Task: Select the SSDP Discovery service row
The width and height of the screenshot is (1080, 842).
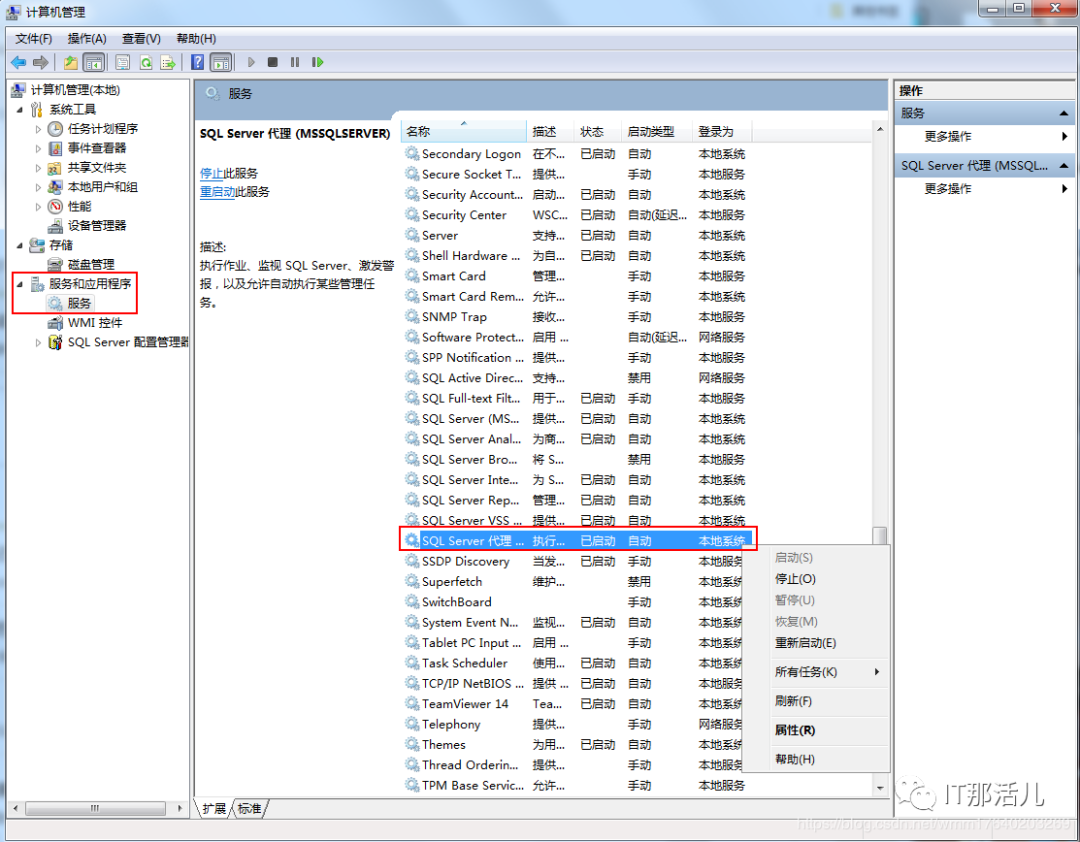Action: 577,562
